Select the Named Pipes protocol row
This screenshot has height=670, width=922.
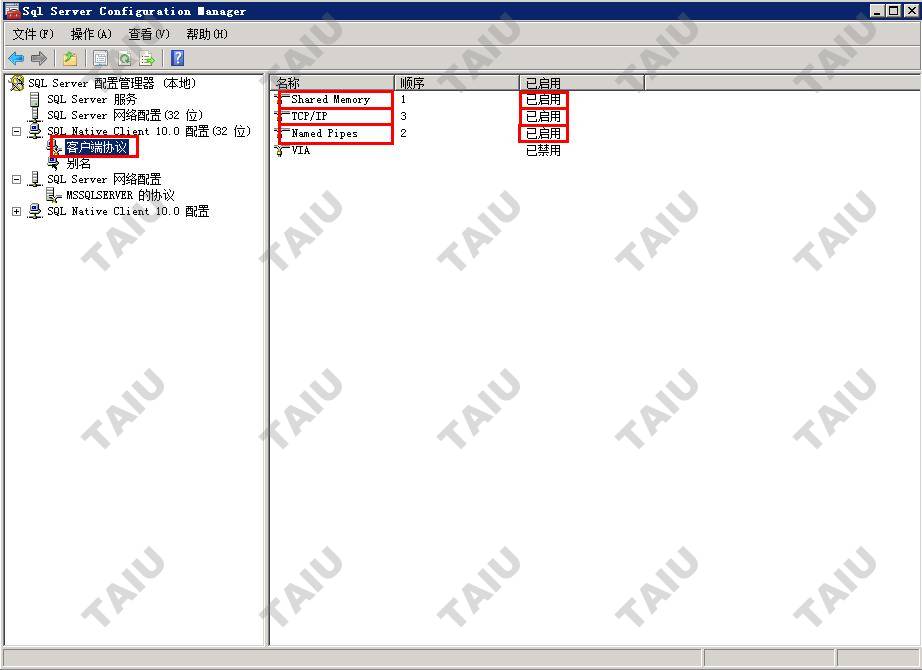pyautogui.click(x=325, y=134)
